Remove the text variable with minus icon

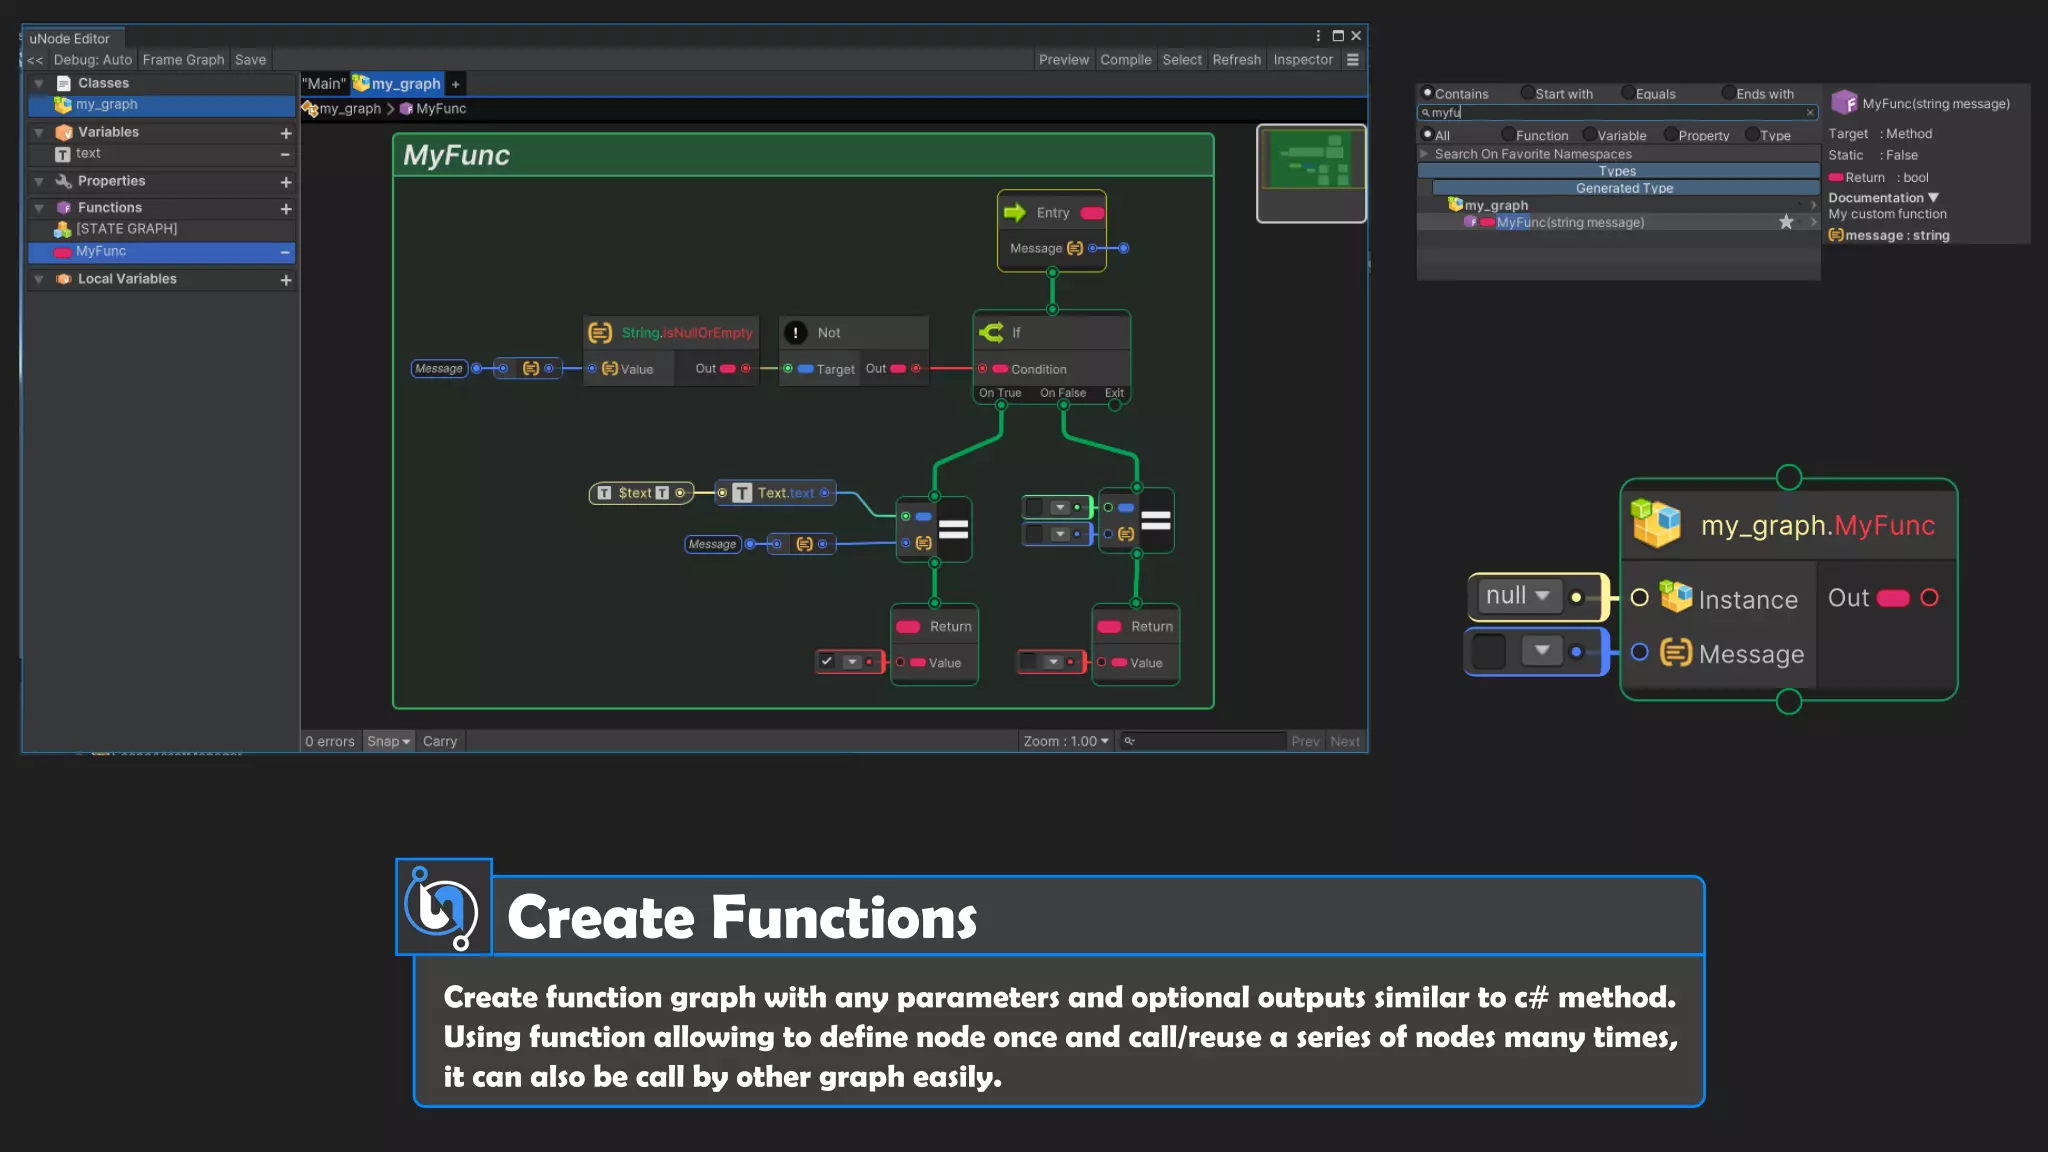coord(285,154)
